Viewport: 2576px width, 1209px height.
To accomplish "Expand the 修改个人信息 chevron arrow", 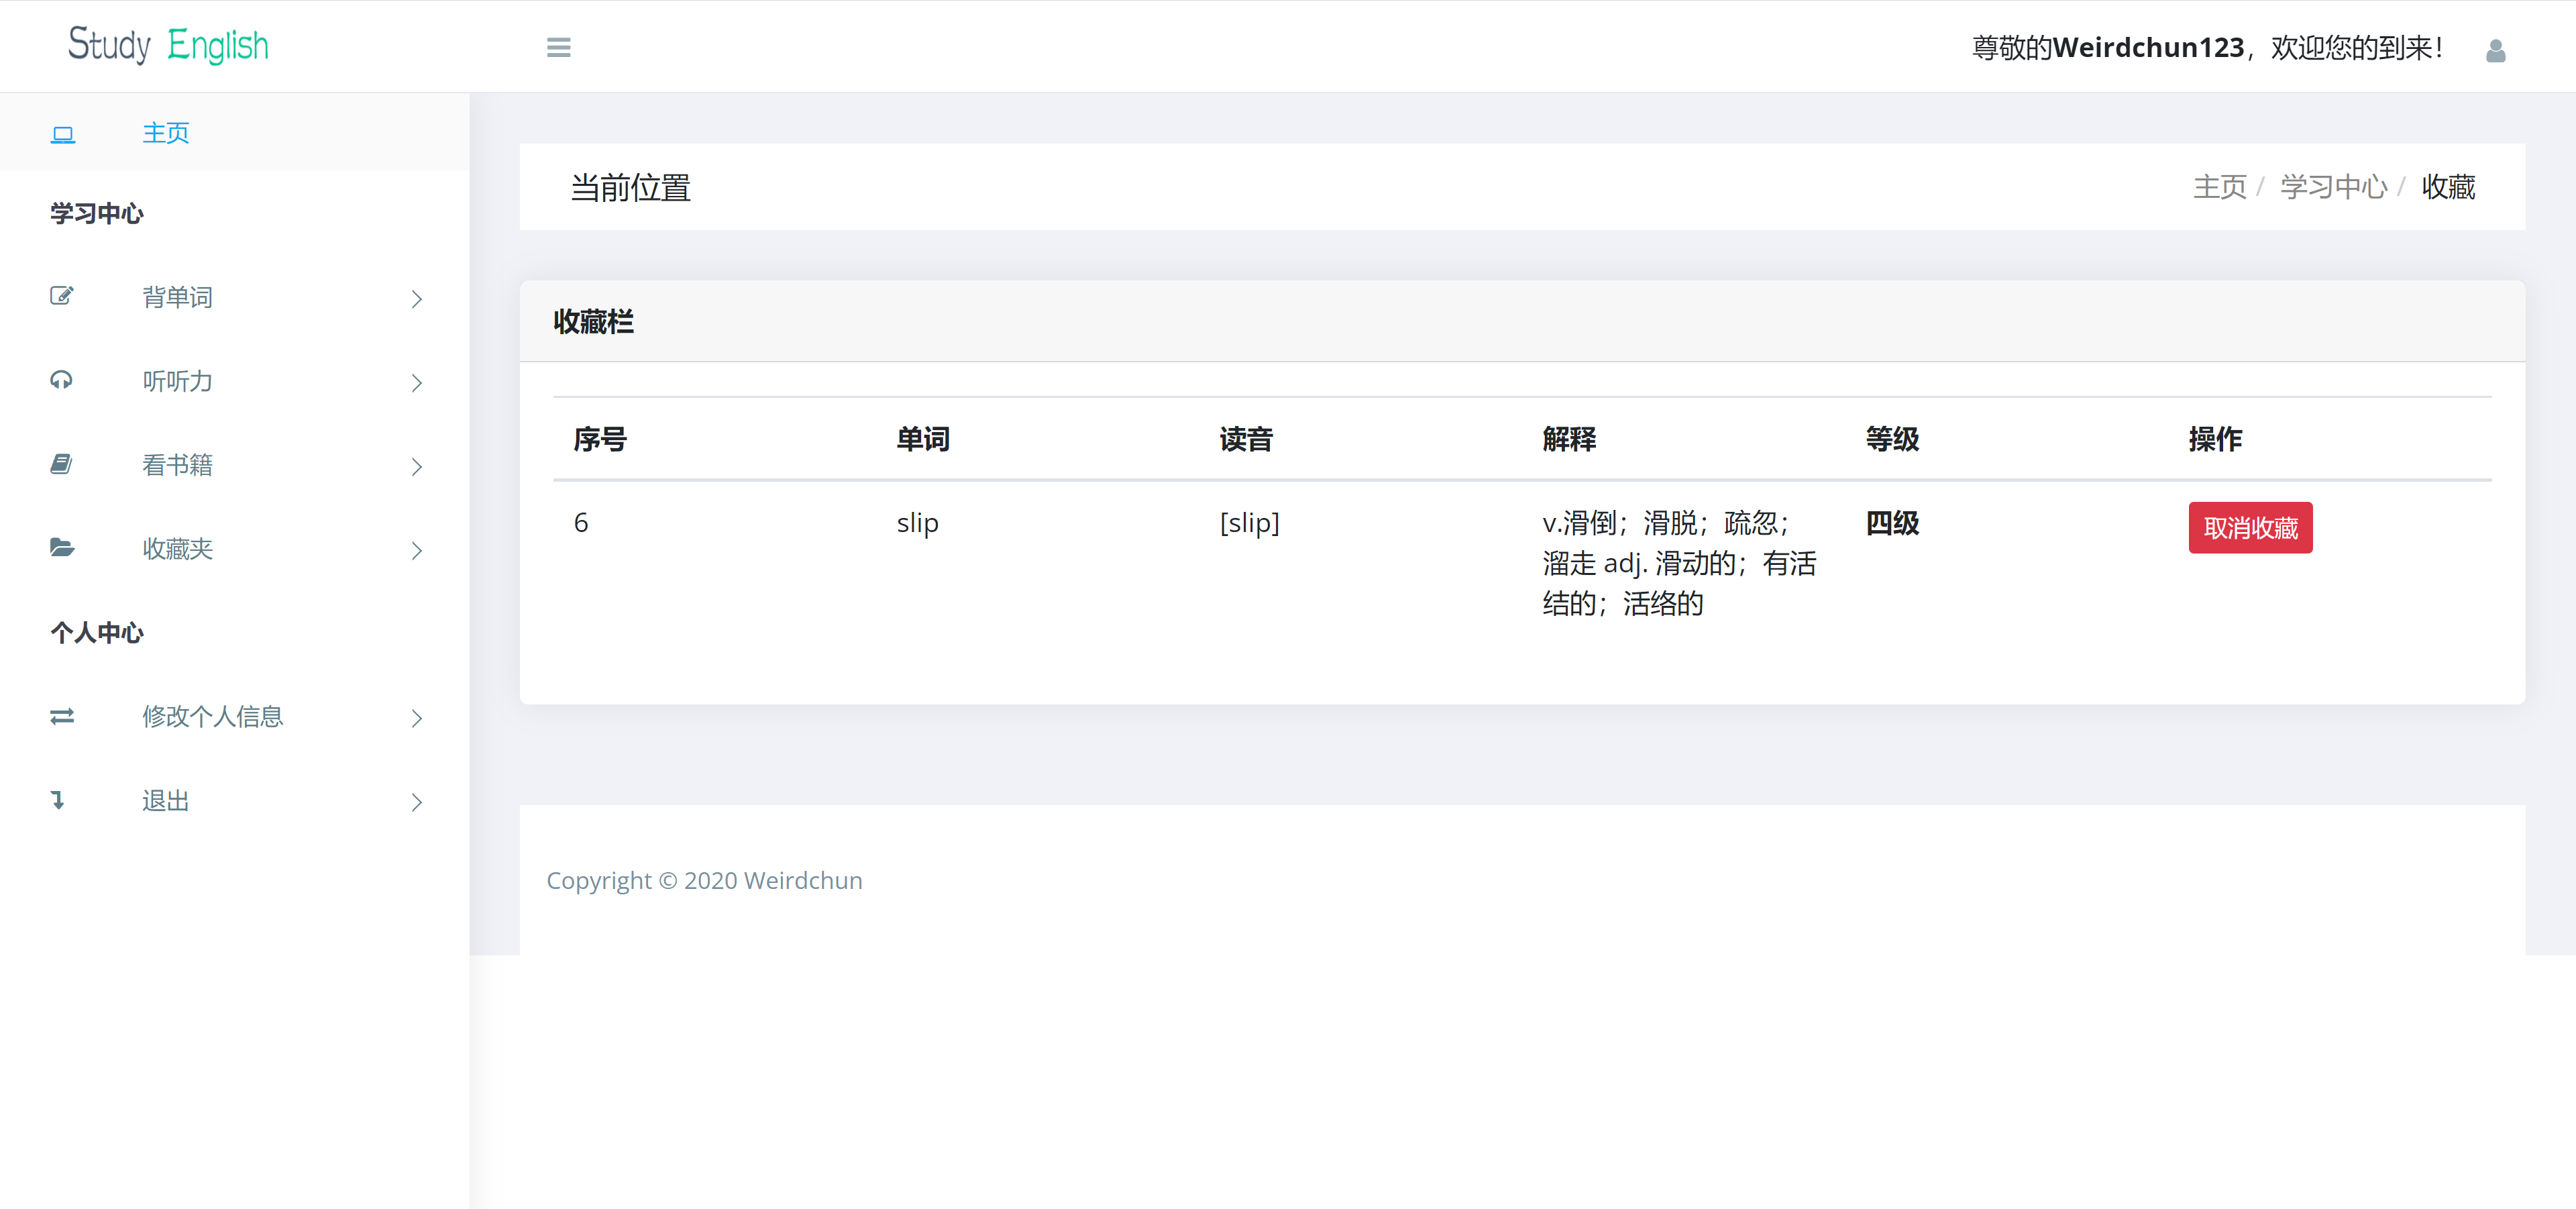I will pos(416,718).
